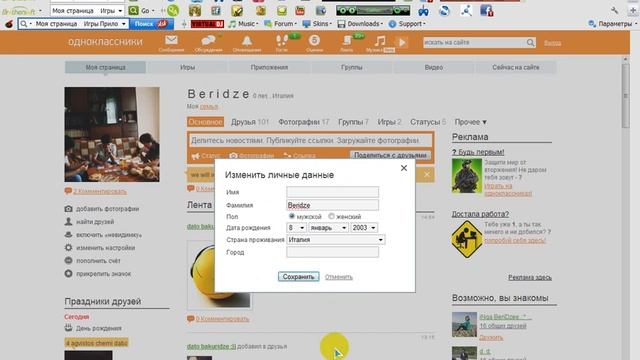Viewport: 640px width, 360px height.
Task: Click the Facebook icon in browser toolbar
Action: [x=486, y=11]
